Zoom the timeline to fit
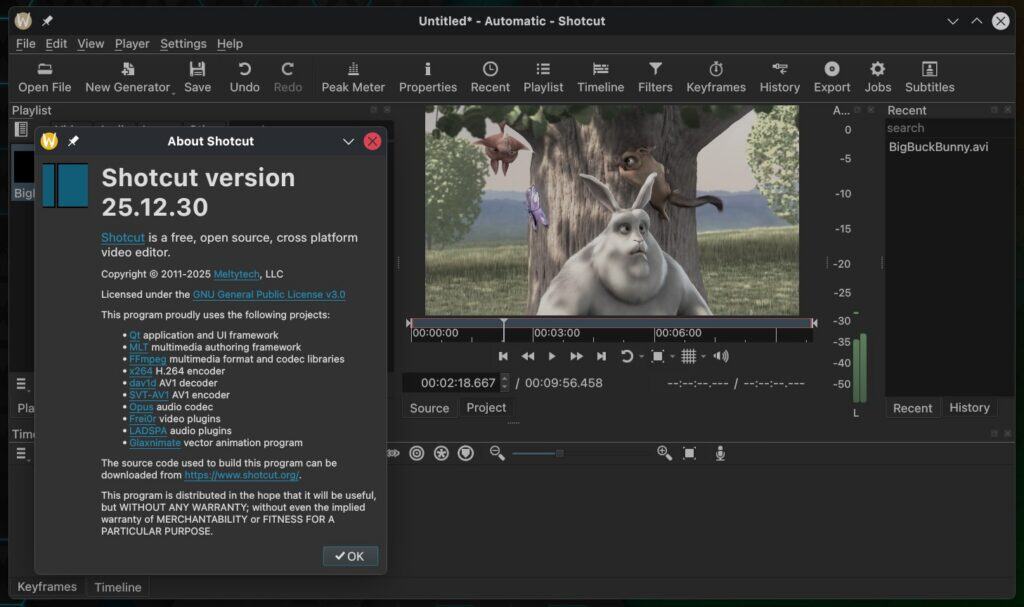The height and width of the screenshot is (607, 1024). [x=688, y=453]
